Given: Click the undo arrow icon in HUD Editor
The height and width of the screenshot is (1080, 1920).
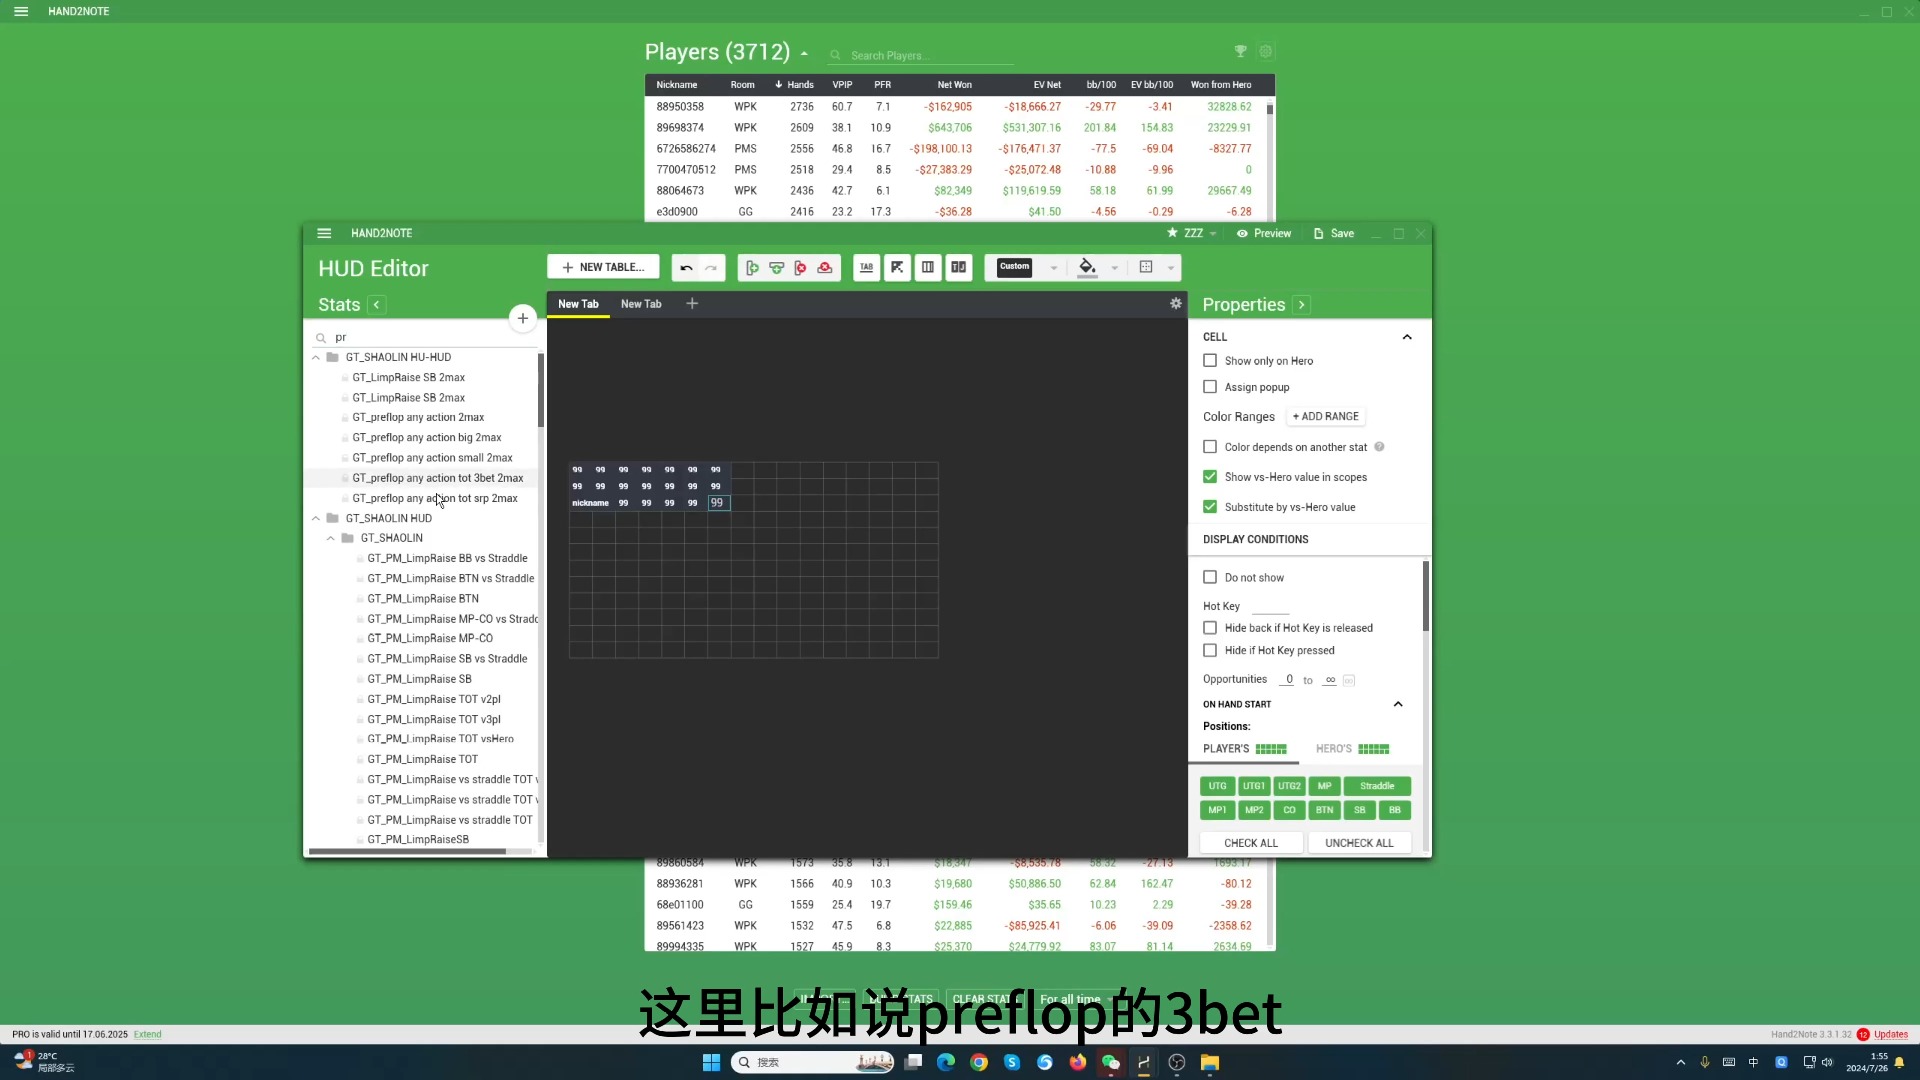Looking at the screenshot, I should point(686,266).
